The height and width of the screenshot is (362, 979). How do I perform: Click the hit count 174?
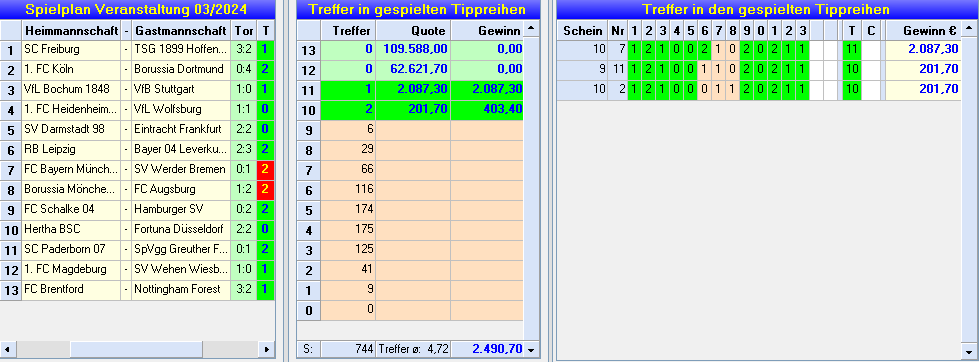point(348,210)
